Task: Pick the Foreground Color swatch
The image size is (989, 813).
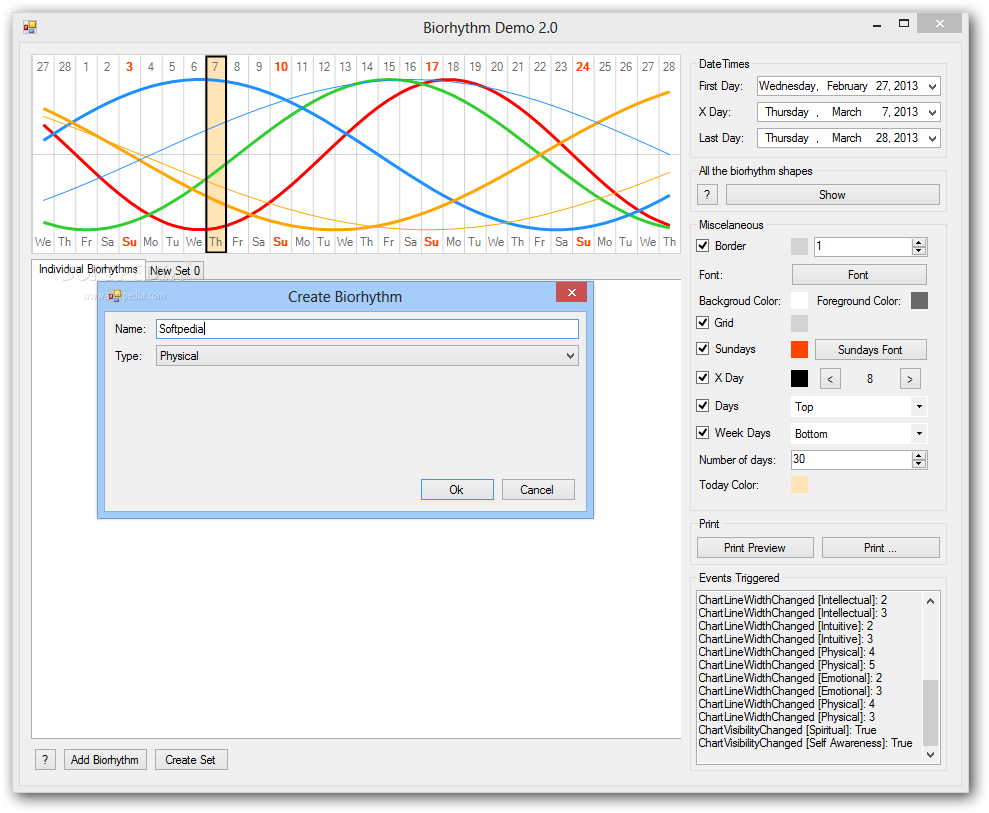Action: pyautogui.click(x=920, y=300)
